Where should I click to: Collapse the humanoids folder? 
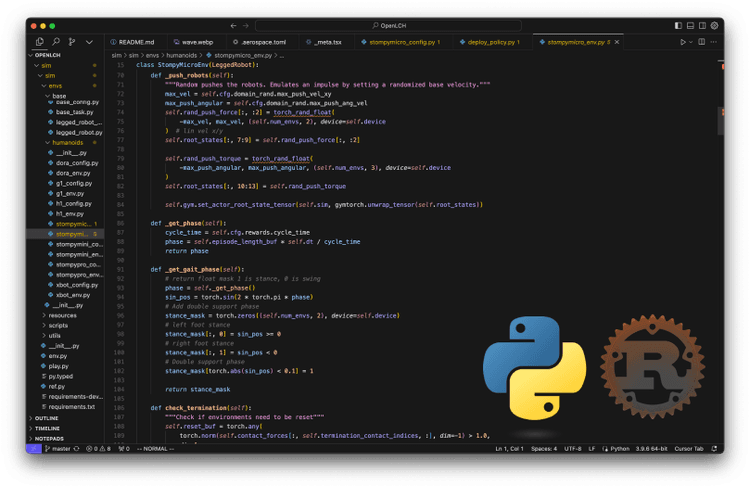(x=66, y=143)
